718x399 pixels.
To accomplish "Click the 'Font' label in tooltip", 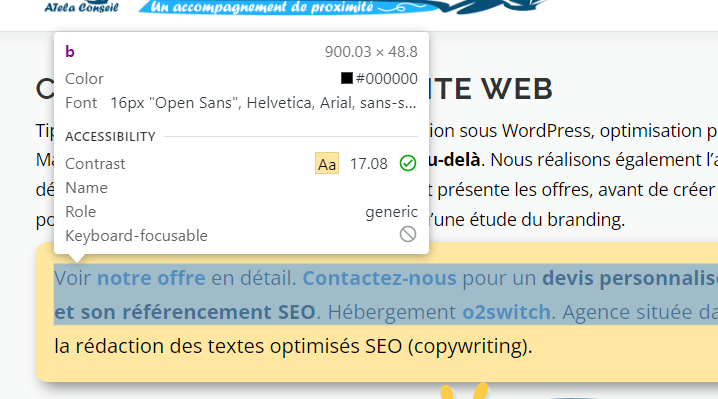I will (x=81, y=103).
